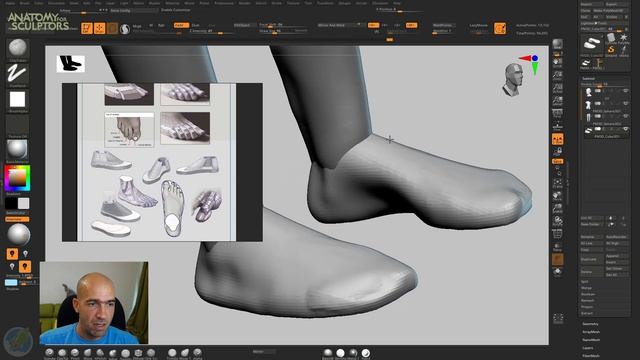
Task: Click the Rotate view icon
Action: click(558, 222)
